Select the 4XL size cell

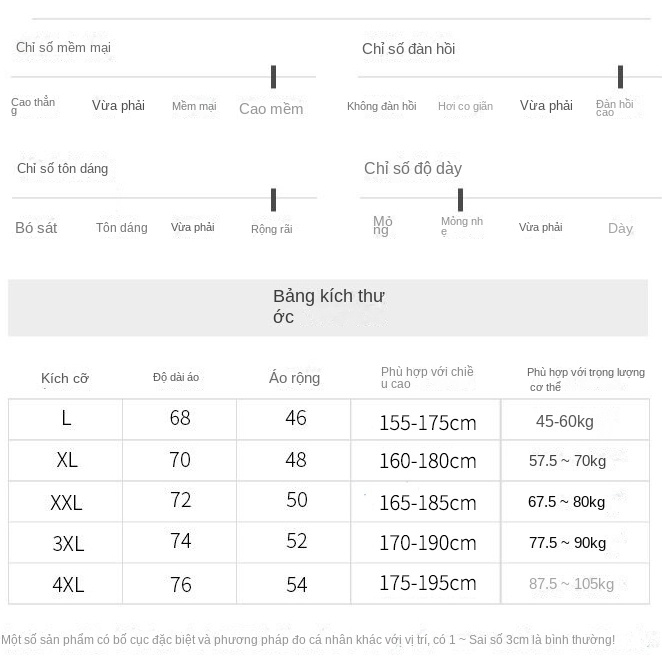[67, 585]
